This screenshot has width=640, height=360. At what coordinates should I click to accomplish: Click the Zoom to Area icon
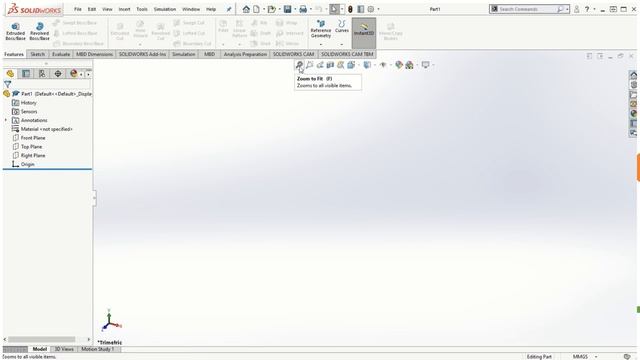tap(309, 65)
